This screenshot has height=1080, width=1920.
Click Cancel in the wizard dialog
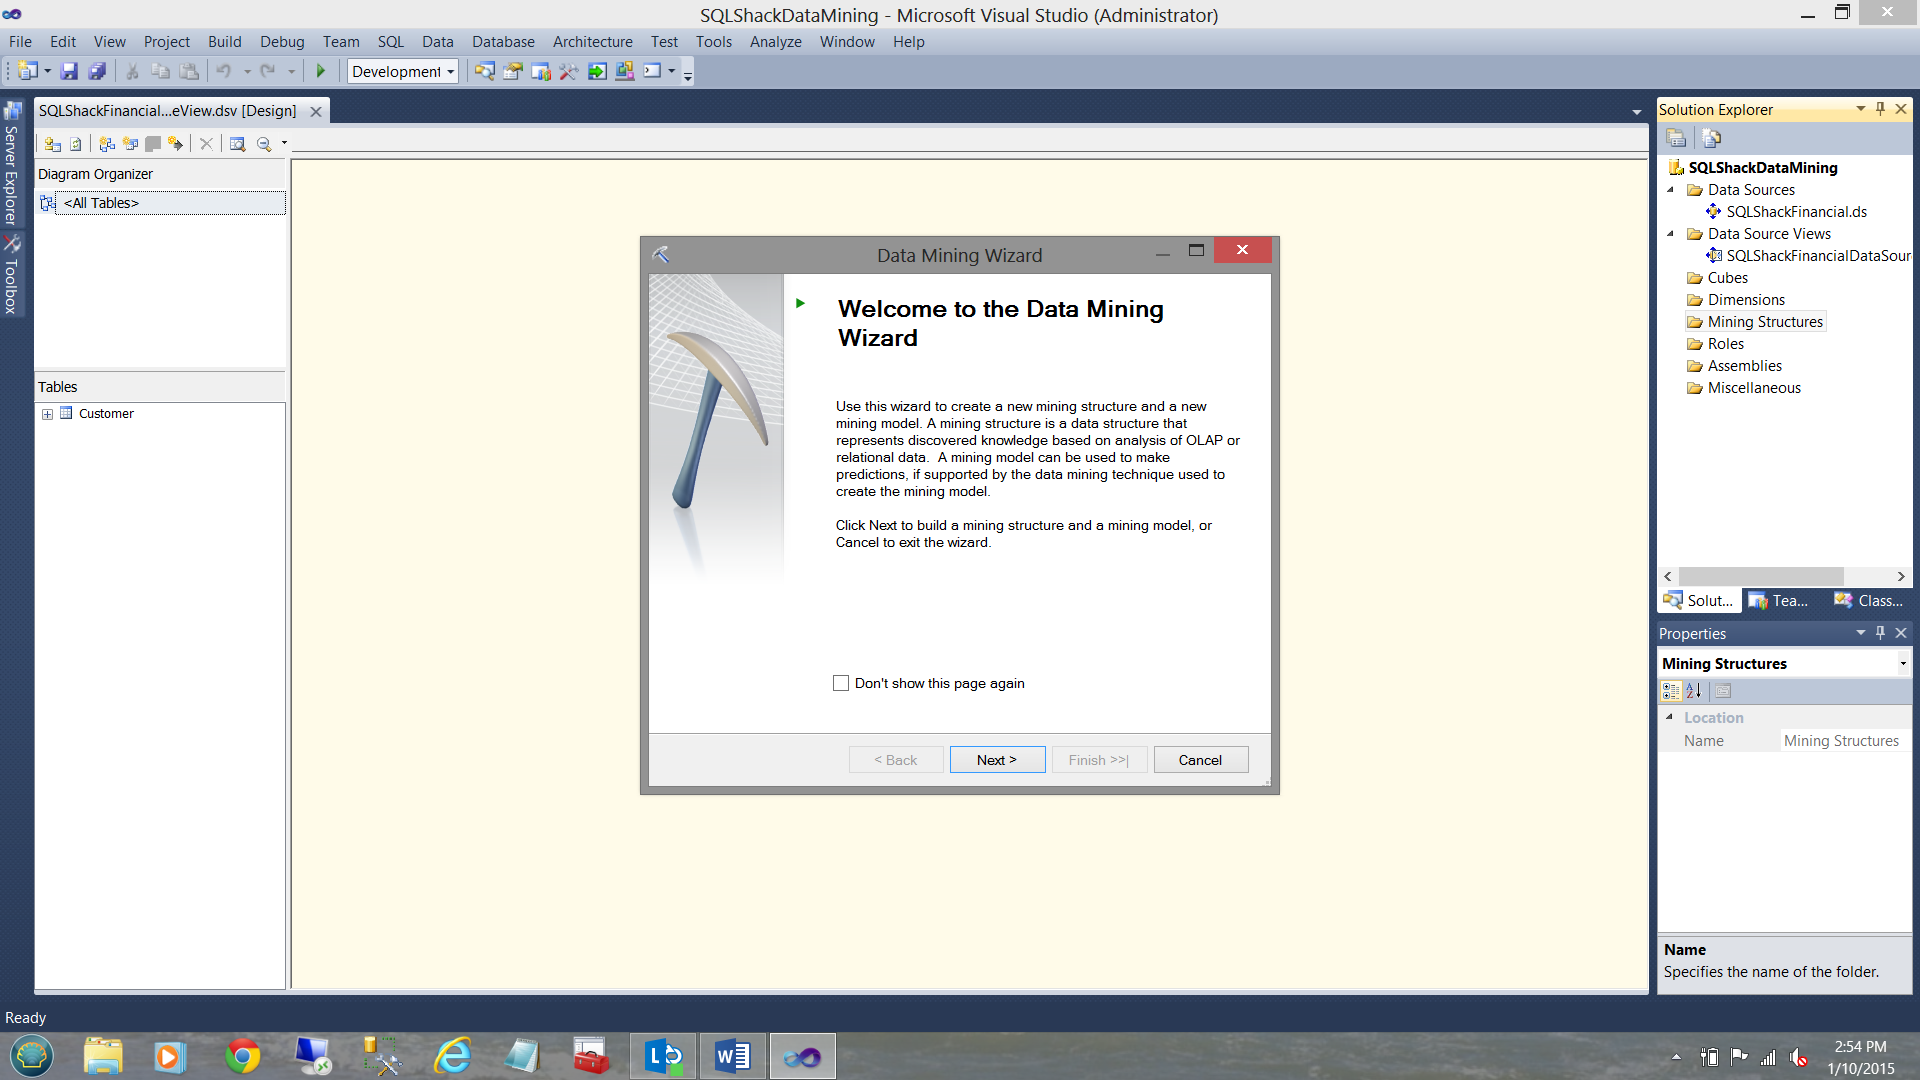[x=1200, y=760]
